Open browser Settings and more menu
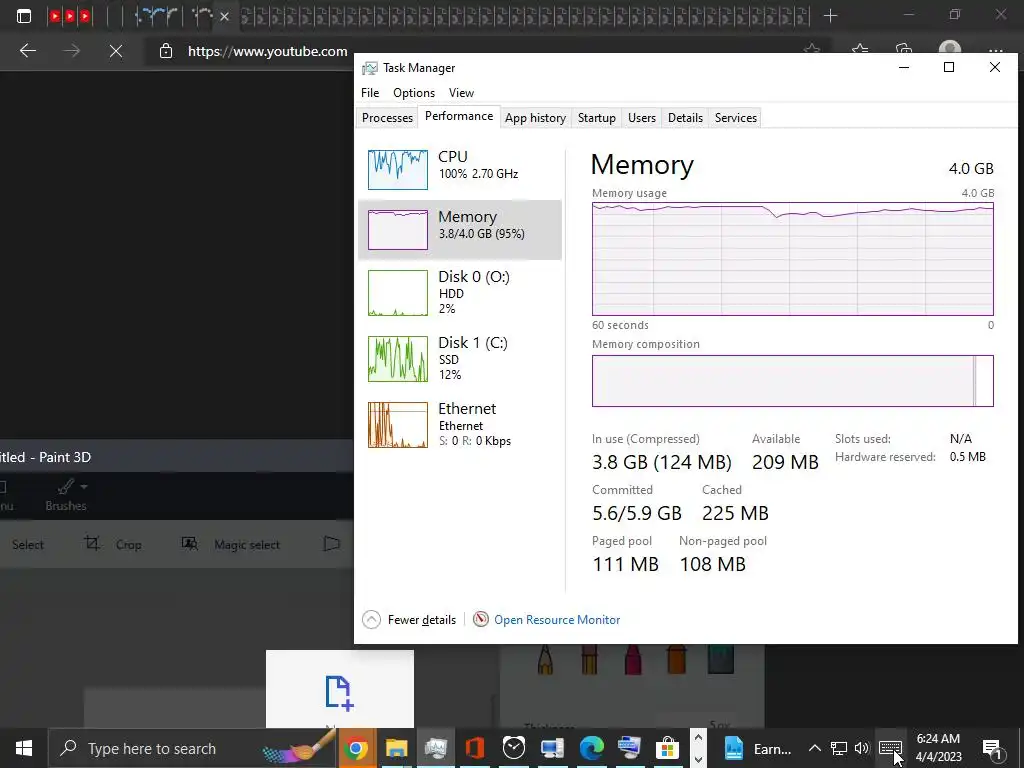The height and width of the screenshot is (768, 1024). click(x=995, y=51)
